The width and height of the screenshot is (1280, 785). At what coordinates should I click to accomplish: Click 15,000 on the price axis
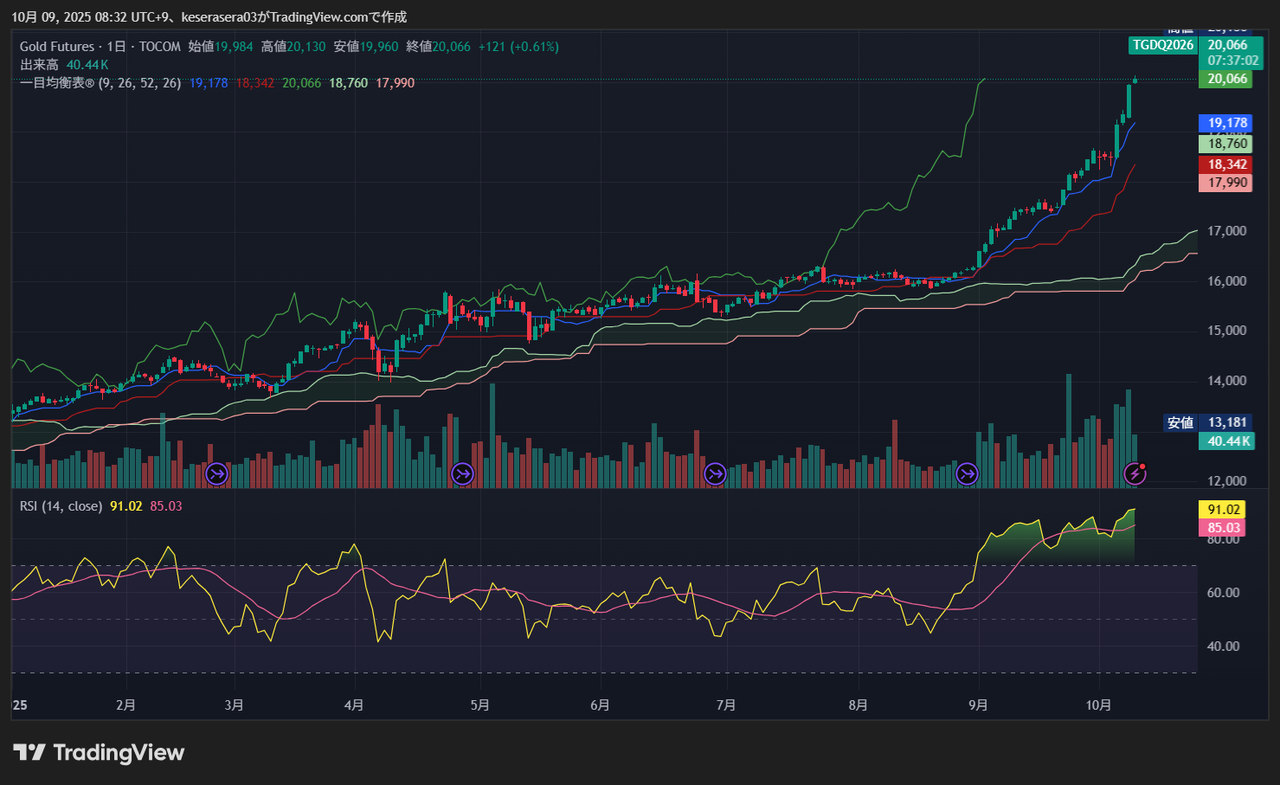tap(1226, 331)
